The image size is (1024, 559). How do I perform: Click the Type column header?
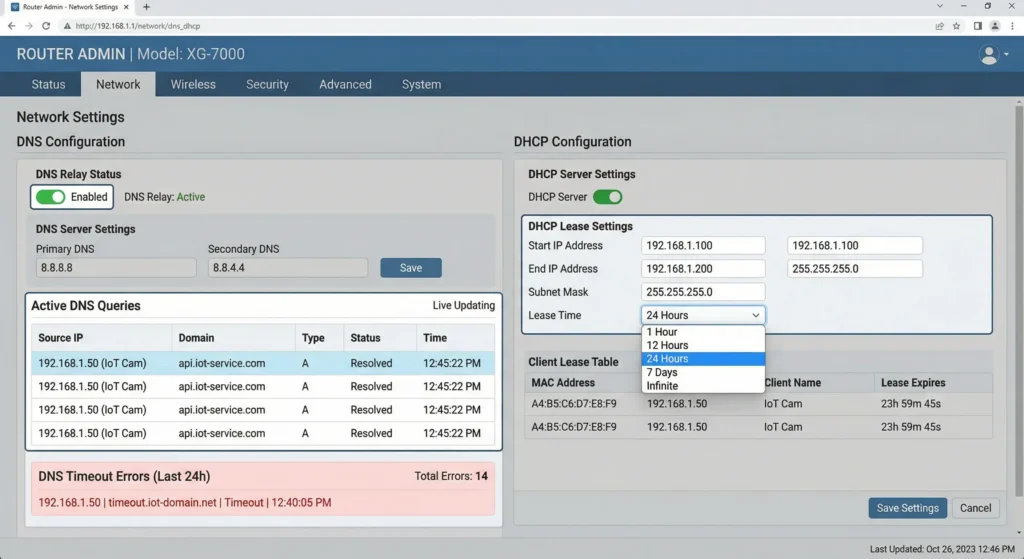tap(319, 338)
